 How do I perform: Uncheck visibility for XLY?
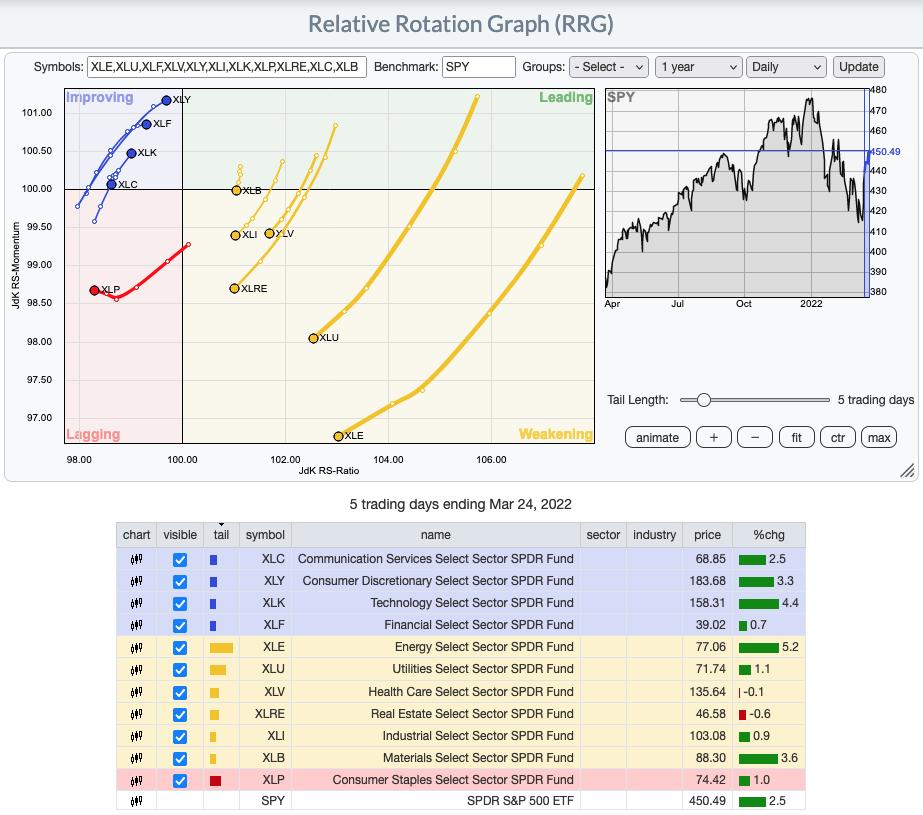pyautogui.click(x=180, y=582)
